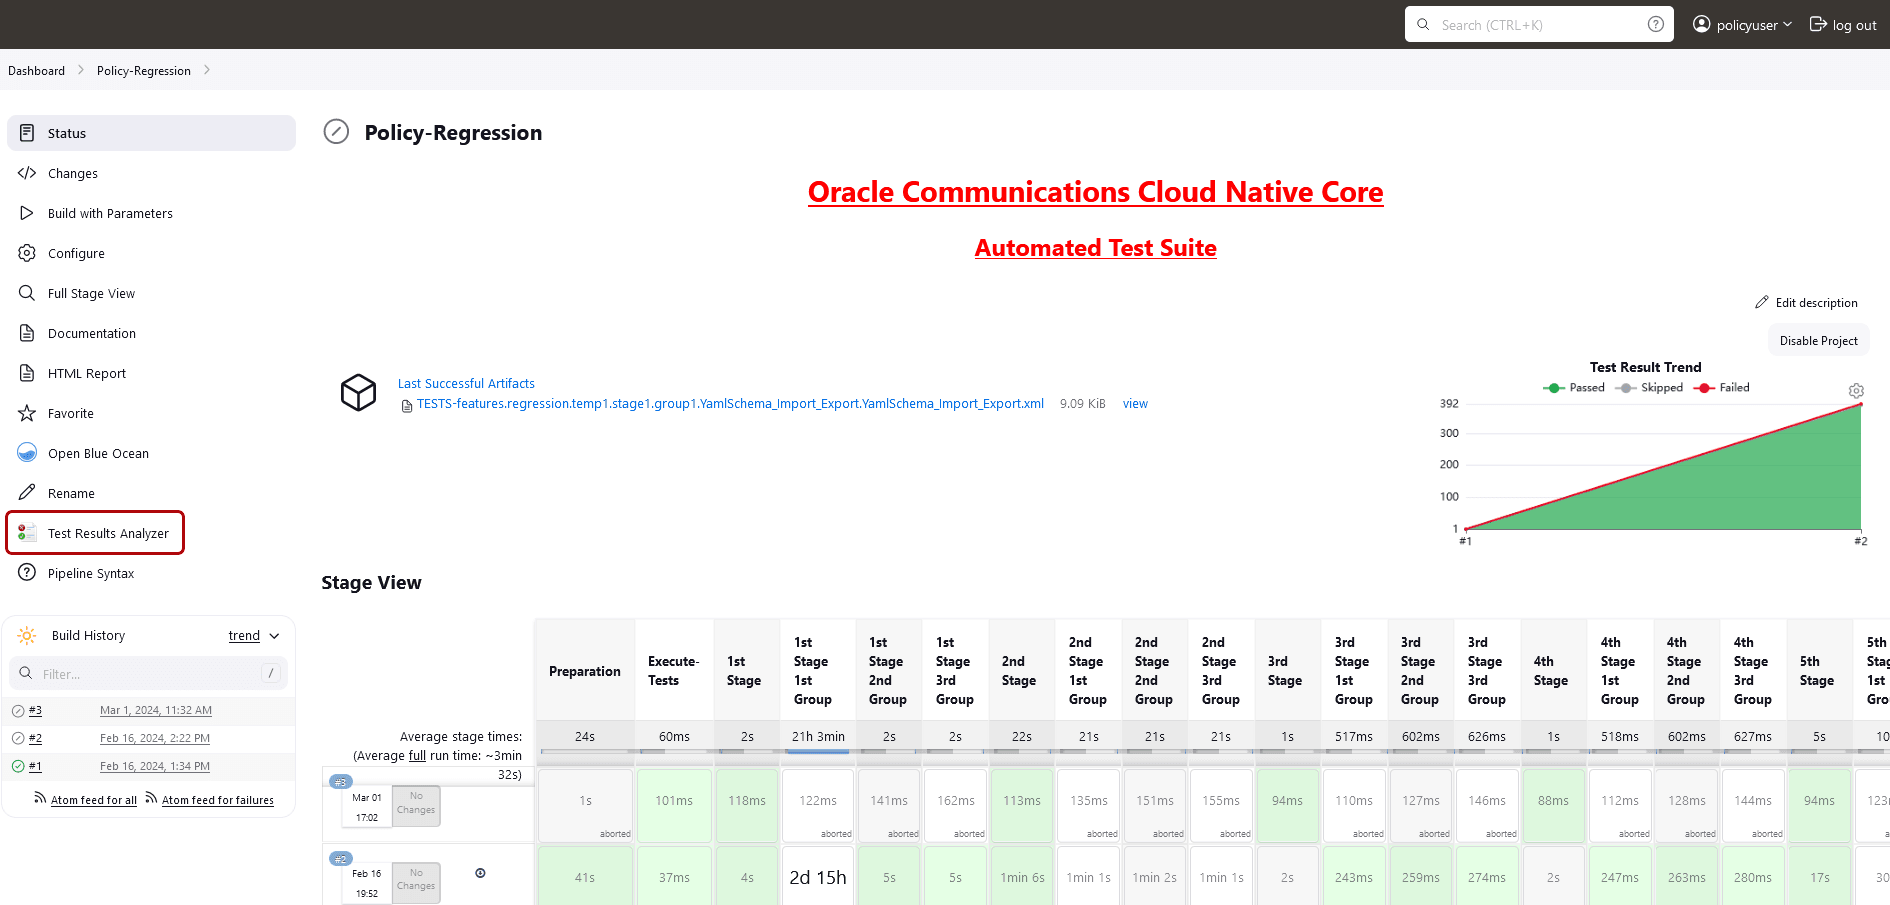Image resolution: width=1890 pixels, height=905 pixels.
Task: Collapse the Build History chevron
Action: click(275, 636)
